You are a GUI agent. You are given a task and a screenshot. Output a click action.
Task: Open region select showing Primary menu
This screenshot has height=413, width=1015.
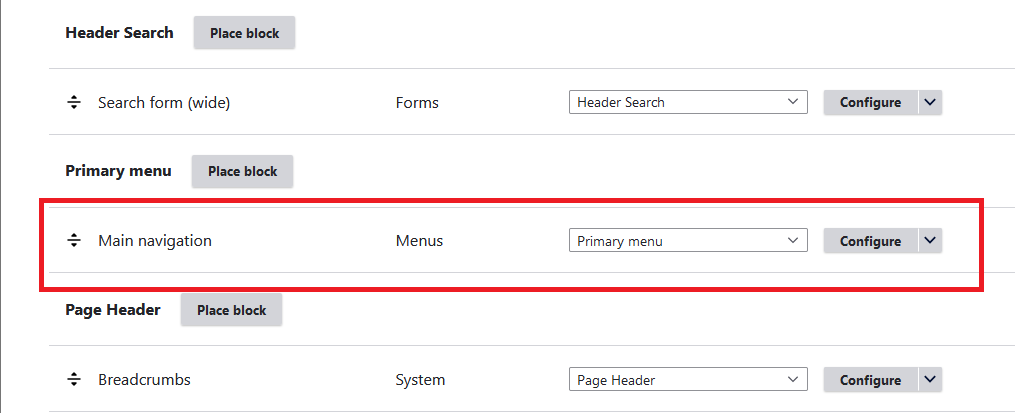tap(687, 241)
